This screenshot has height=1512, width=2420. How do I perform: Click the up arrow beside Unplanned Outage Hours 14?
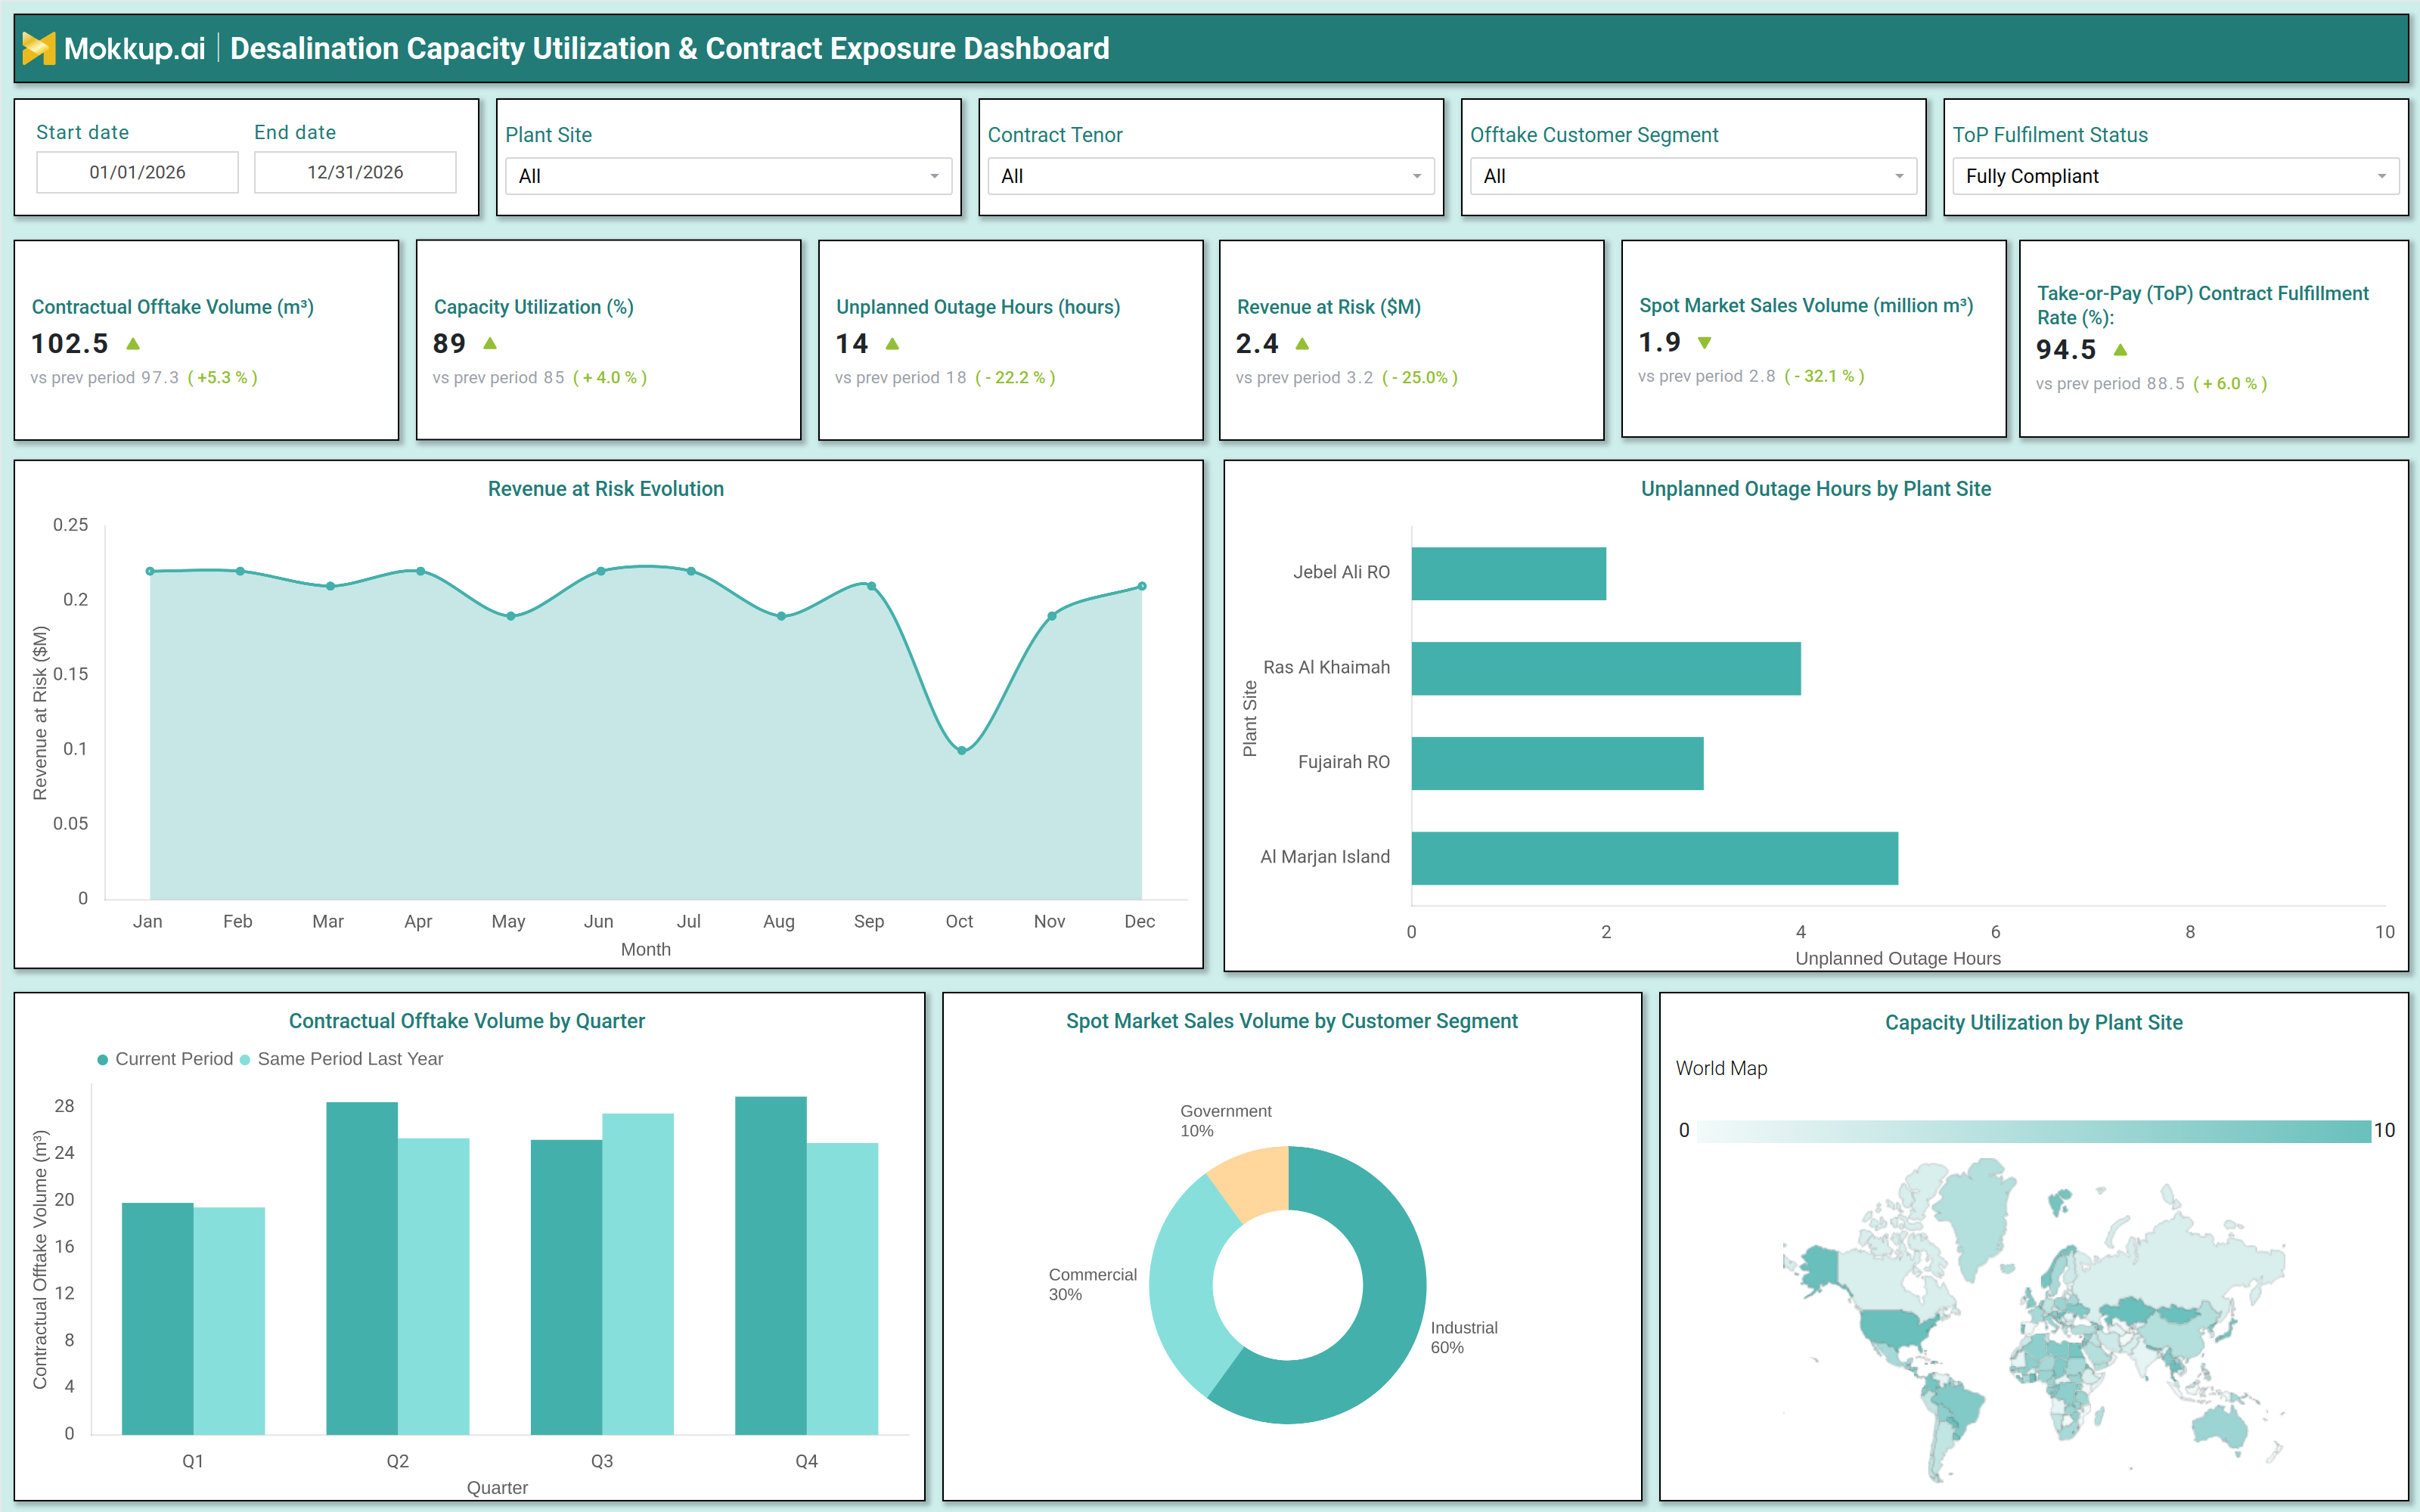[x=893, y=344]
